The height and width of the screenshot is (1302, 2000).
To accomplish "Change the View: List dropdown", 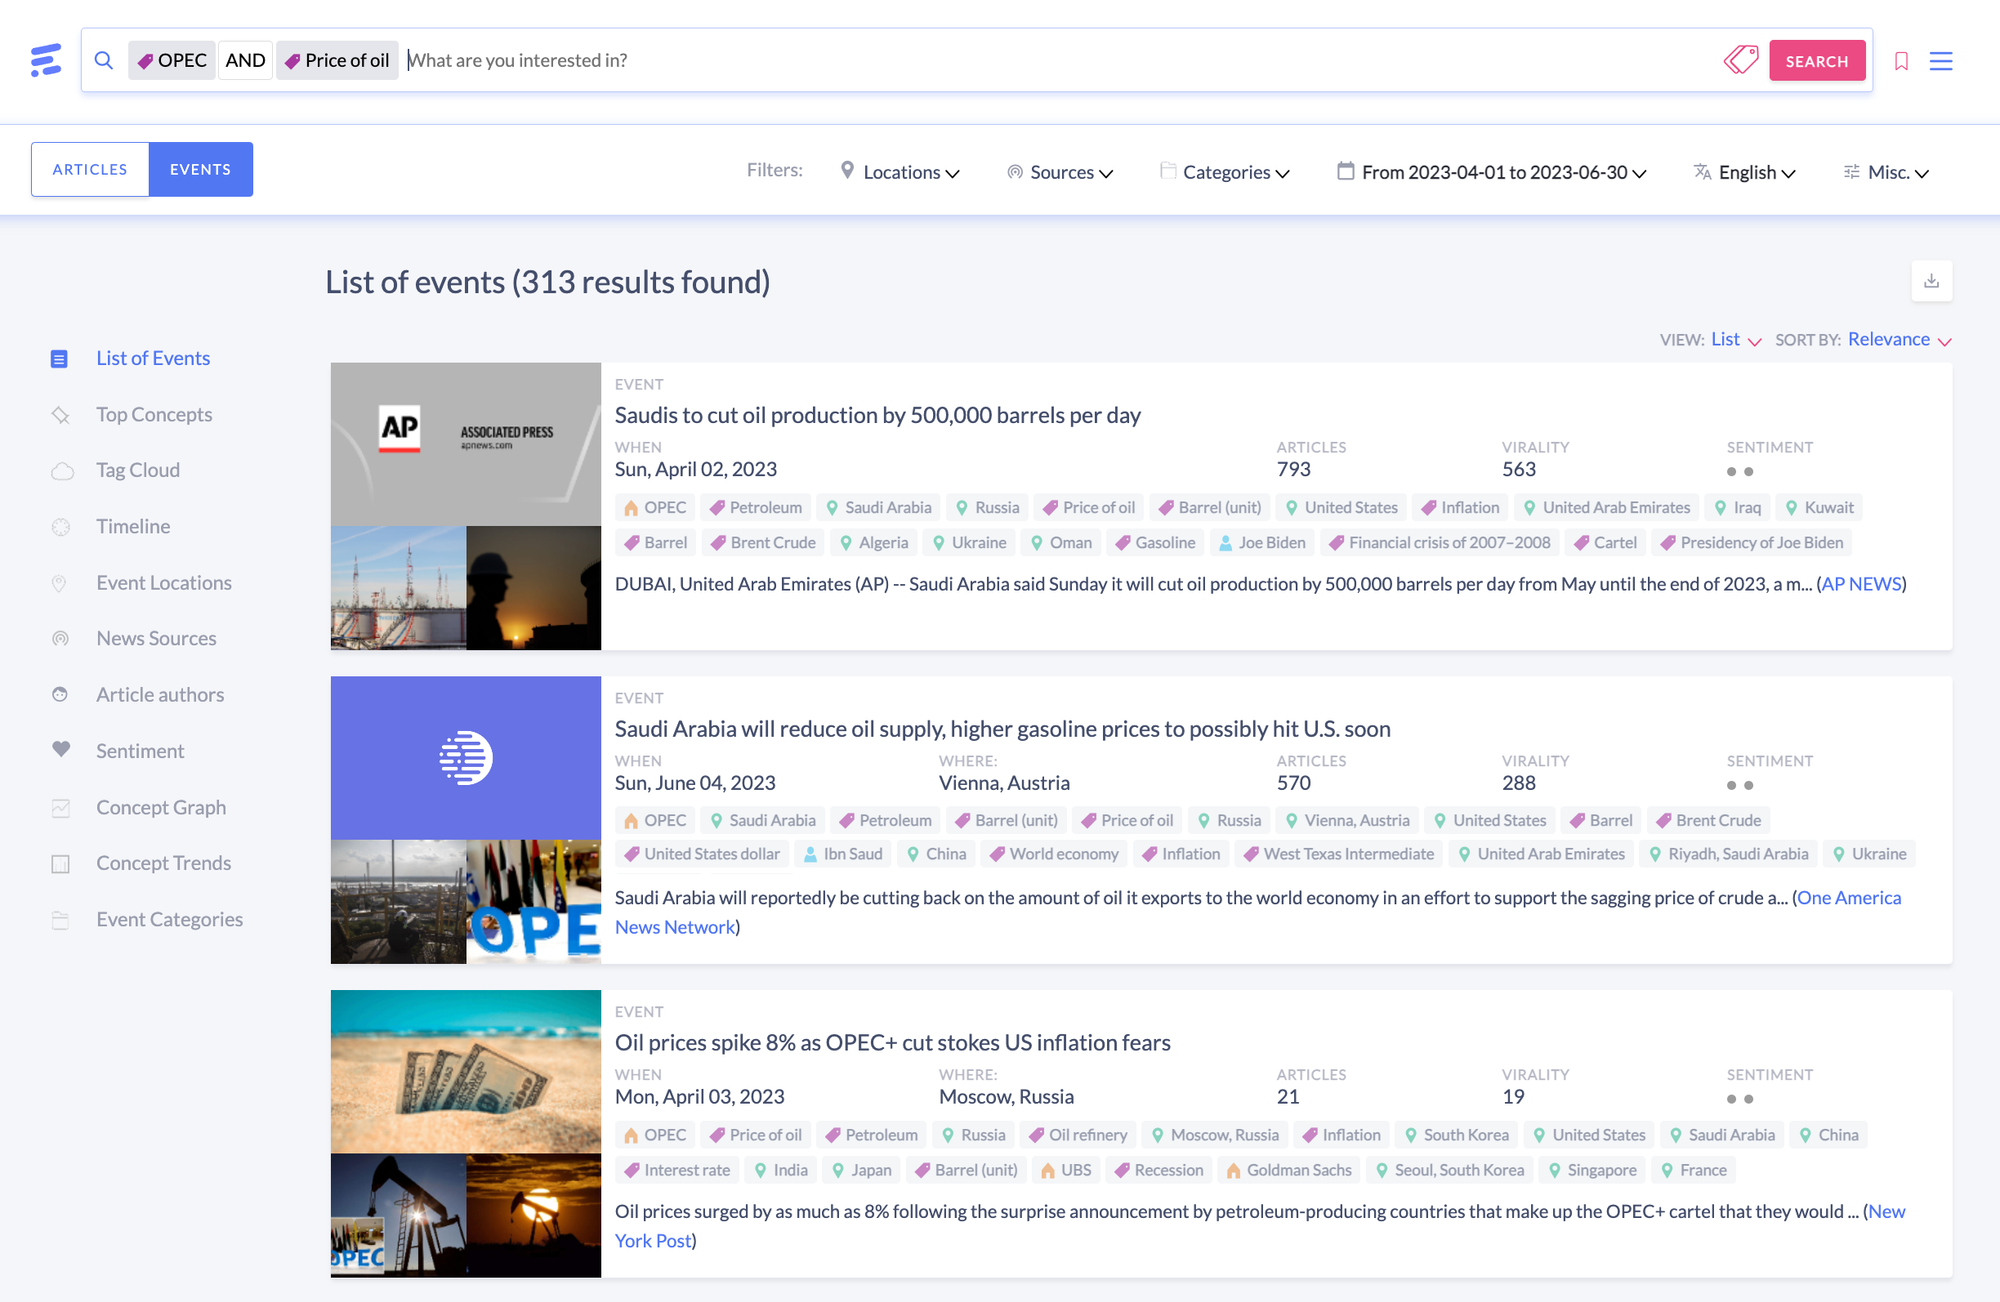I will click(x=1736, y=340).
